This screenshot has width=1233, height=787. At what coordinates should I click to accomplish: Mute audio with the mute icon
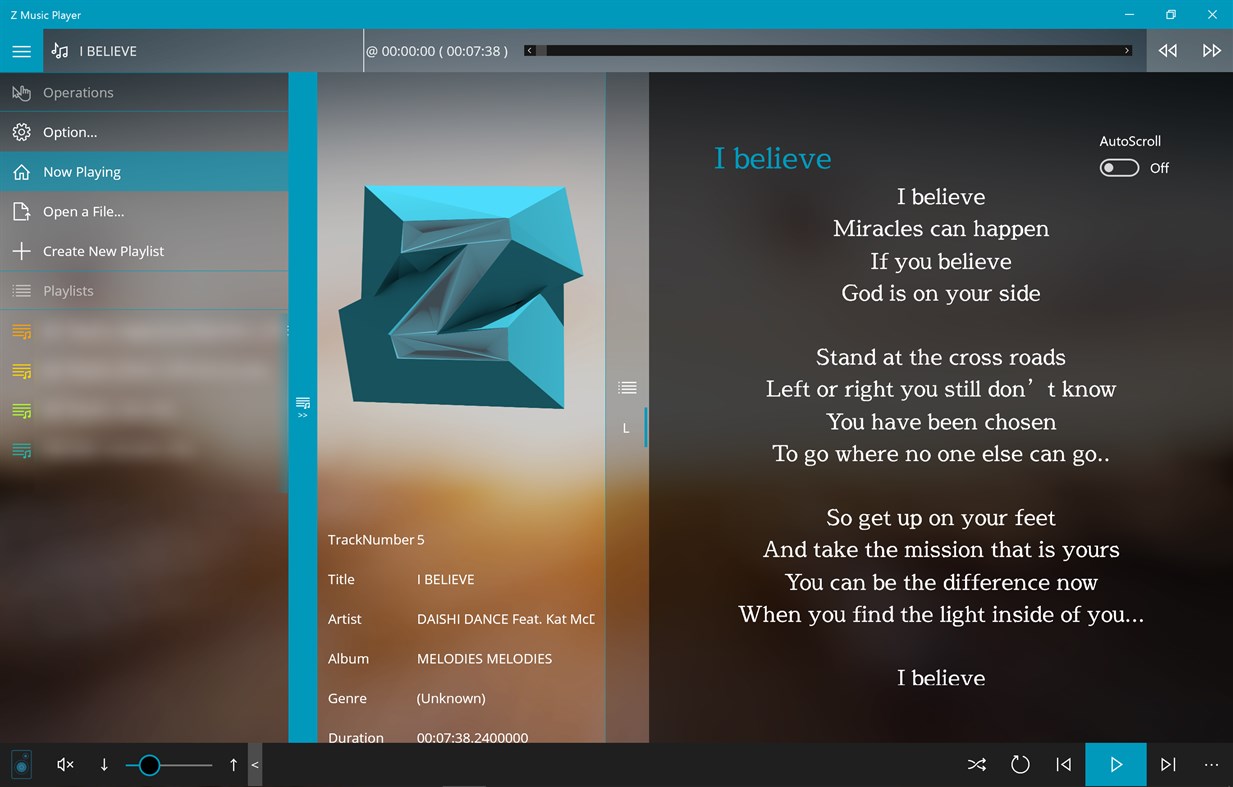(x=64, y=764)
